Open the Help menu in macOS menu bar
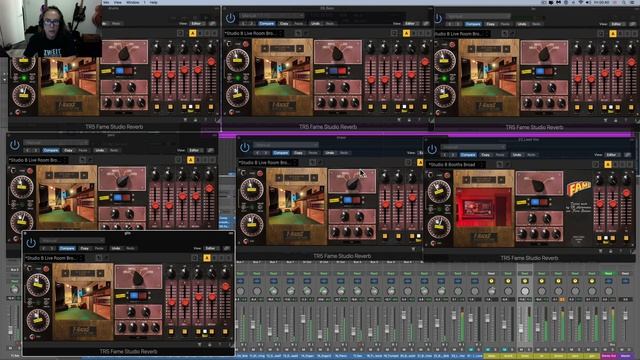 pyautogui.click(x=153, y=2)
